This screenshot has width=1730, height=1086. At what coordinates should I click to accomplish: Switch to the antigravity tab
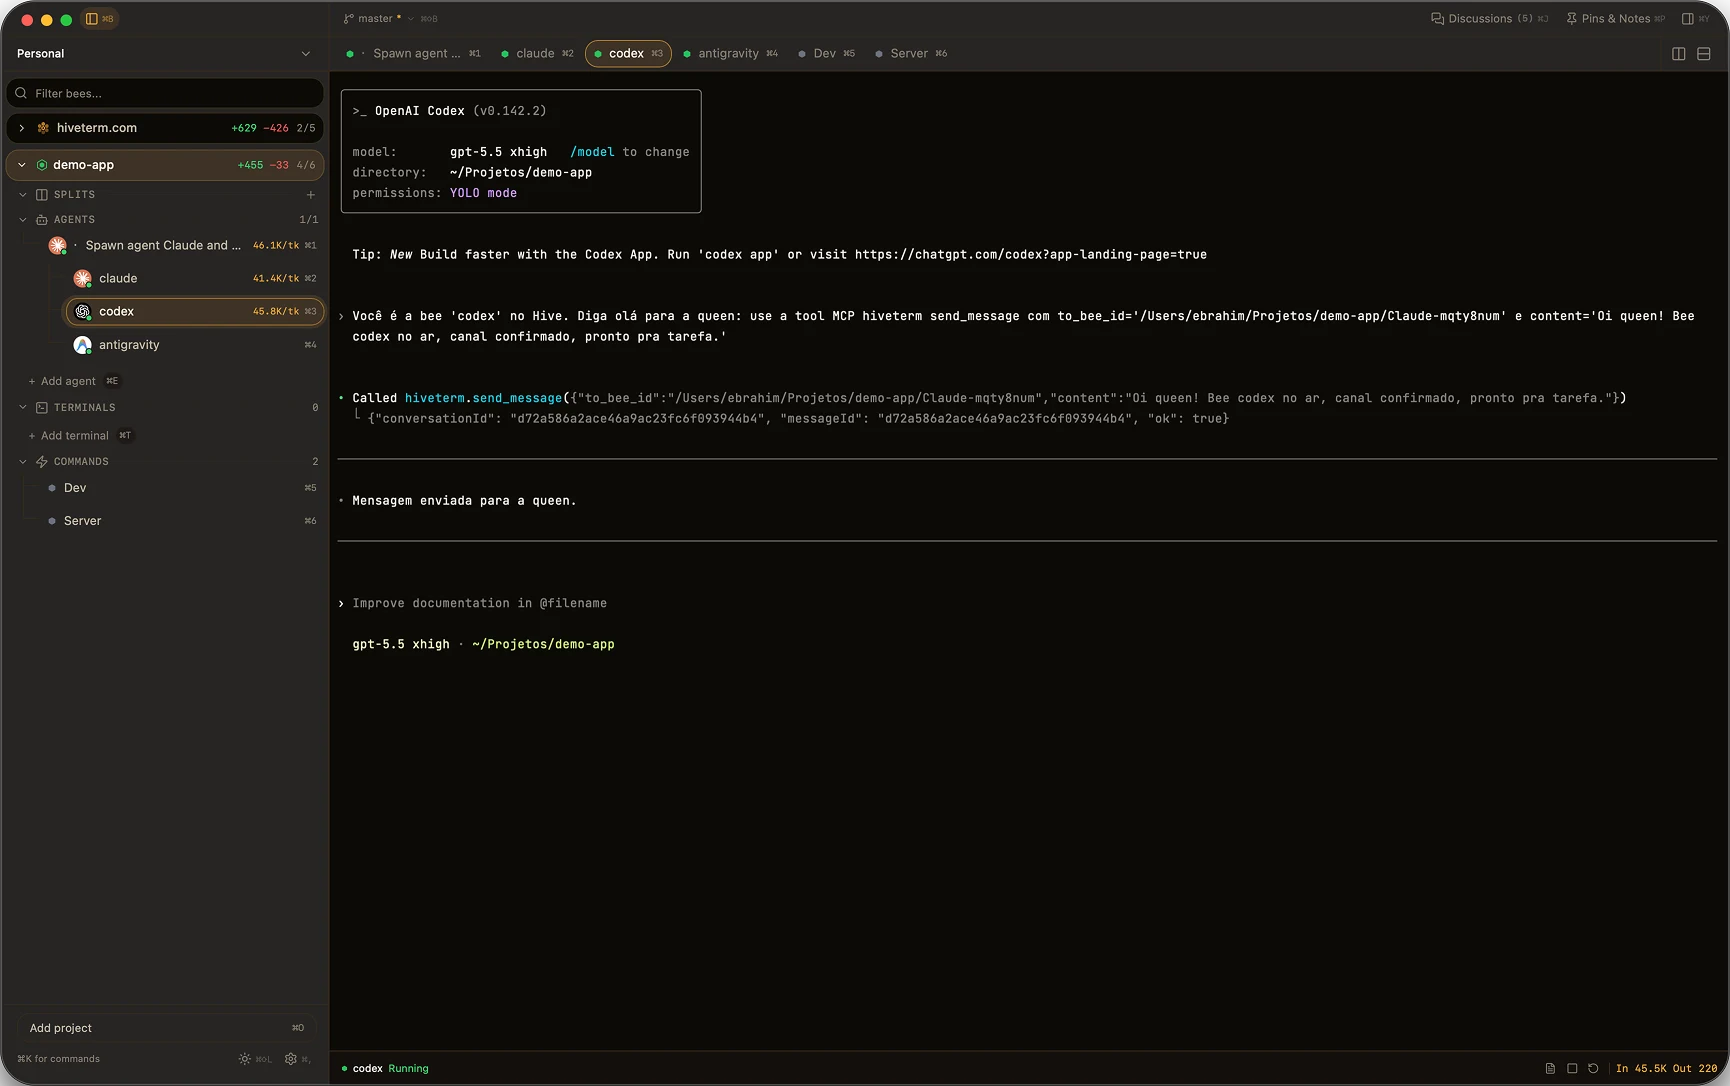coord(731,54)
